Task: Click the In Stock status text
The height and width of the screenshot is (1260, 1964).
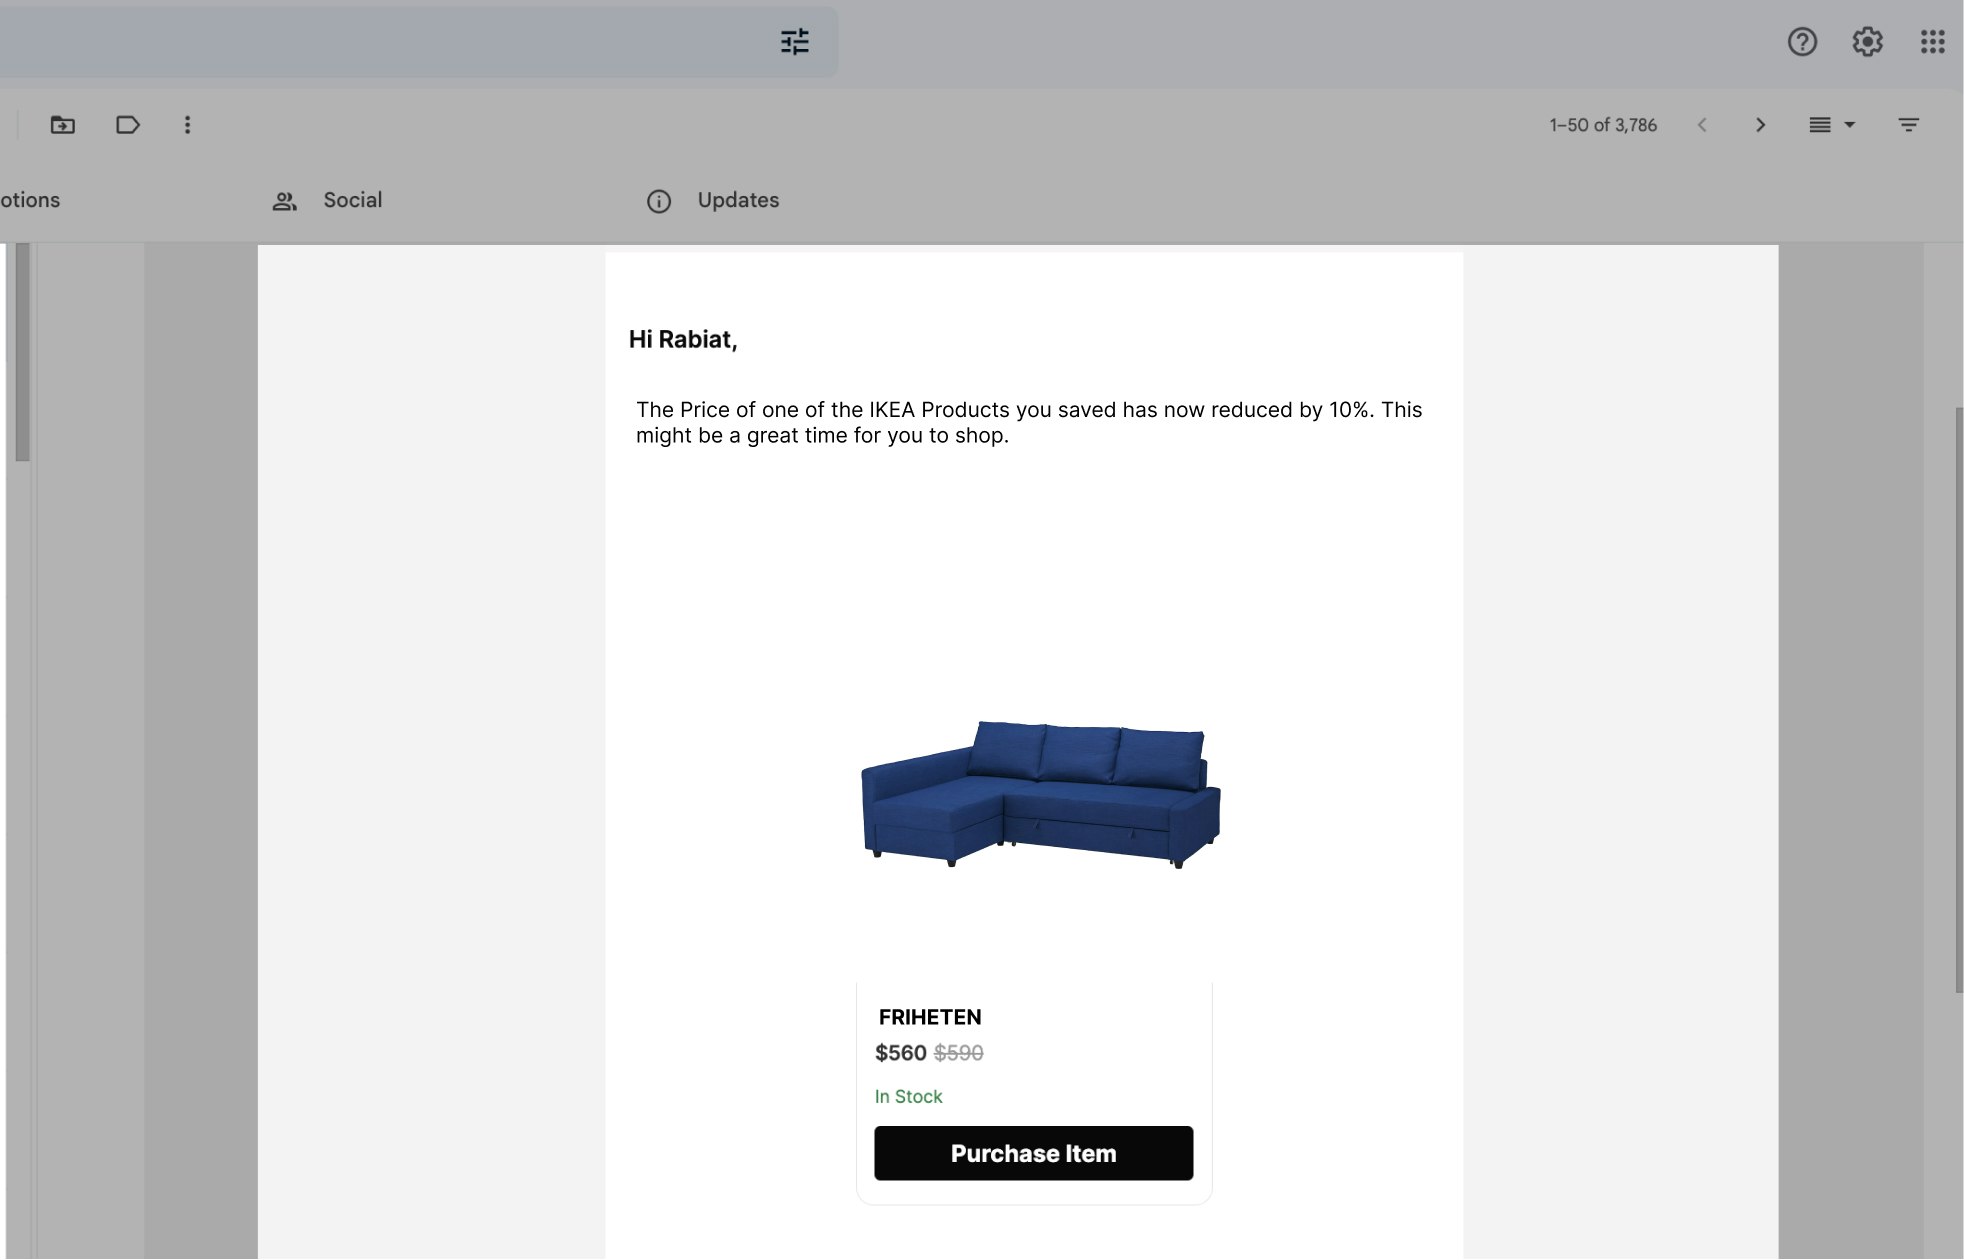Action: tap(908, 1097)
